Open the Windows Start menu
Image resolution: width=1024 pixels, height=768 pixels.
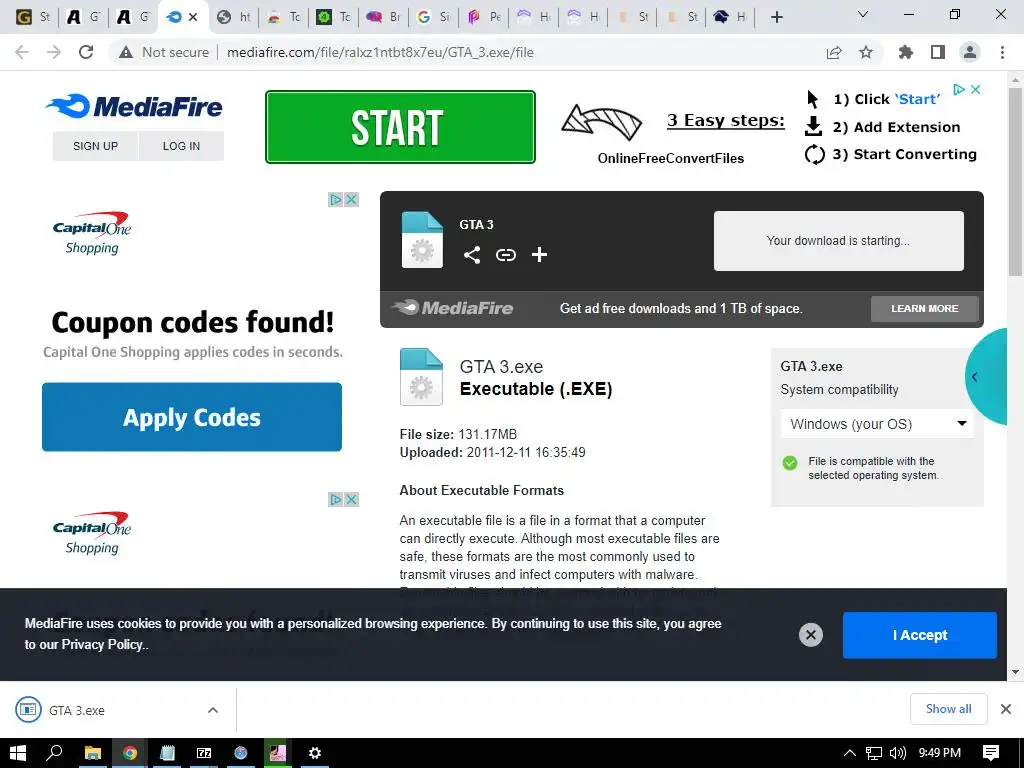pyautogui.click(x=18, y=753)
